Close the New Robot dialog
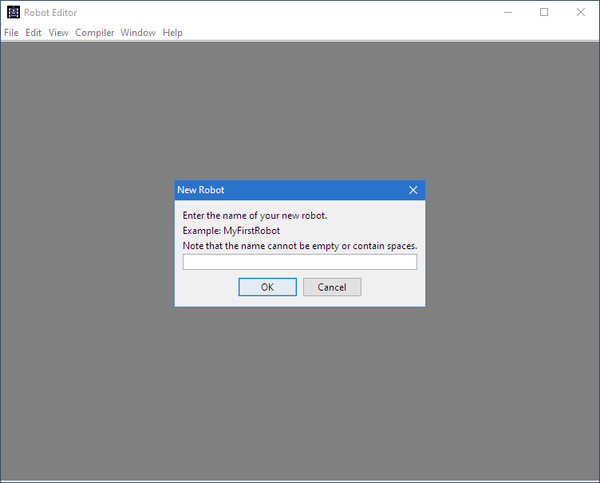600x483 pixels. click(x=413, y=190)
